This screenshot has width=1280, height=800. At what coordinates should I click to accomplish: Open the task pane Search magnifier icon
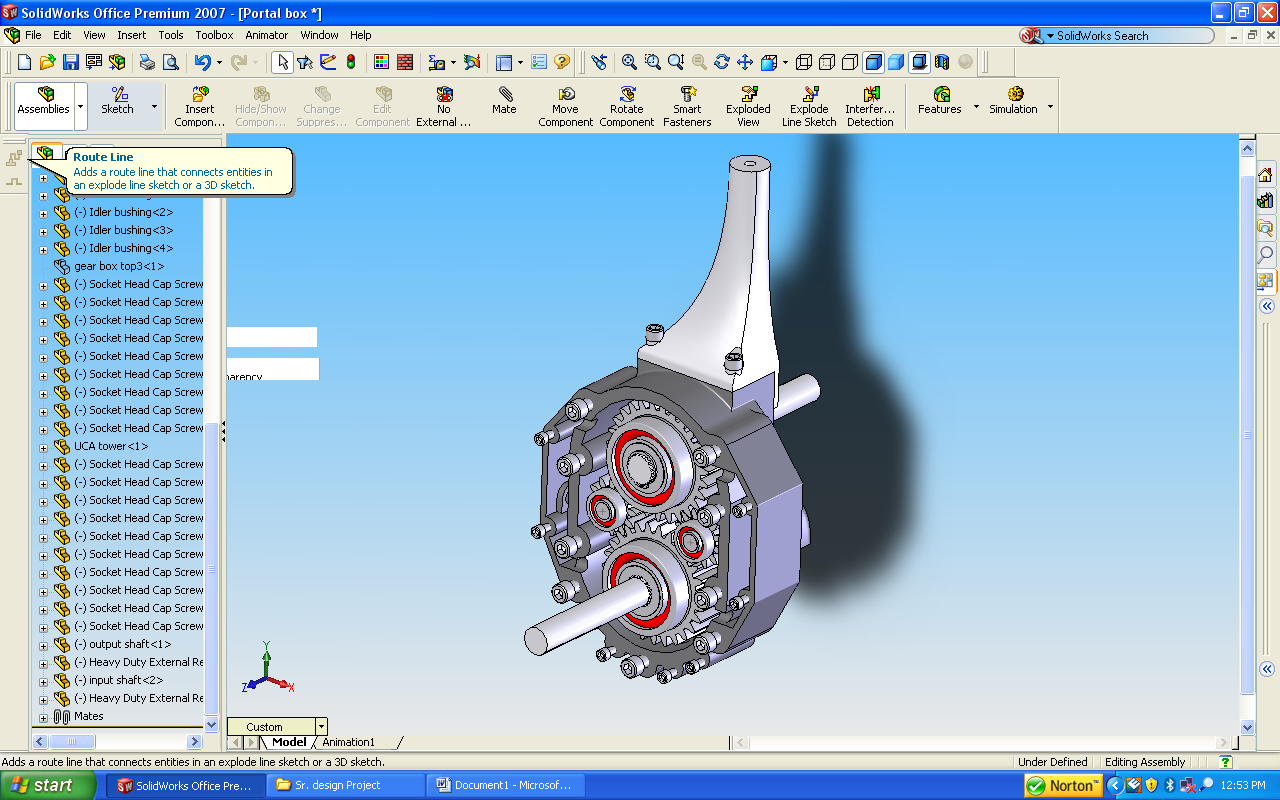1266,254
